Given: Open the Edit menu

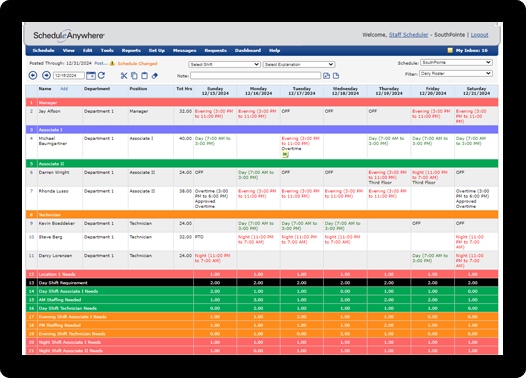Looking at the screenshot, I should [88, 50].
